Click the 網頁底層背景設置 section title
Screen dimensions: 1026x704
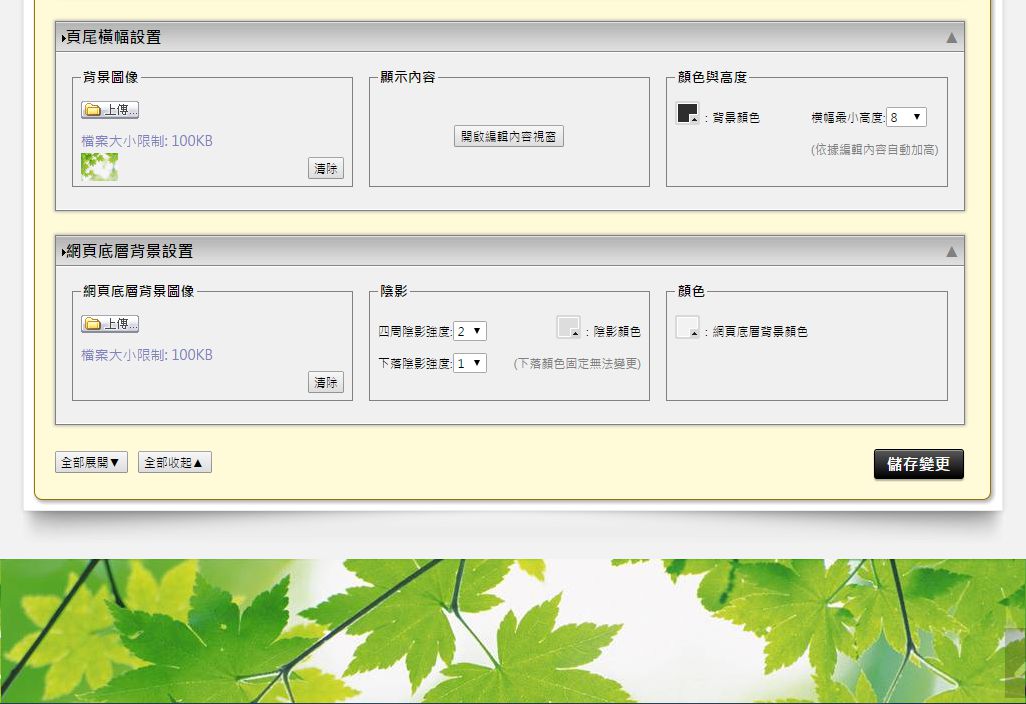128,252
